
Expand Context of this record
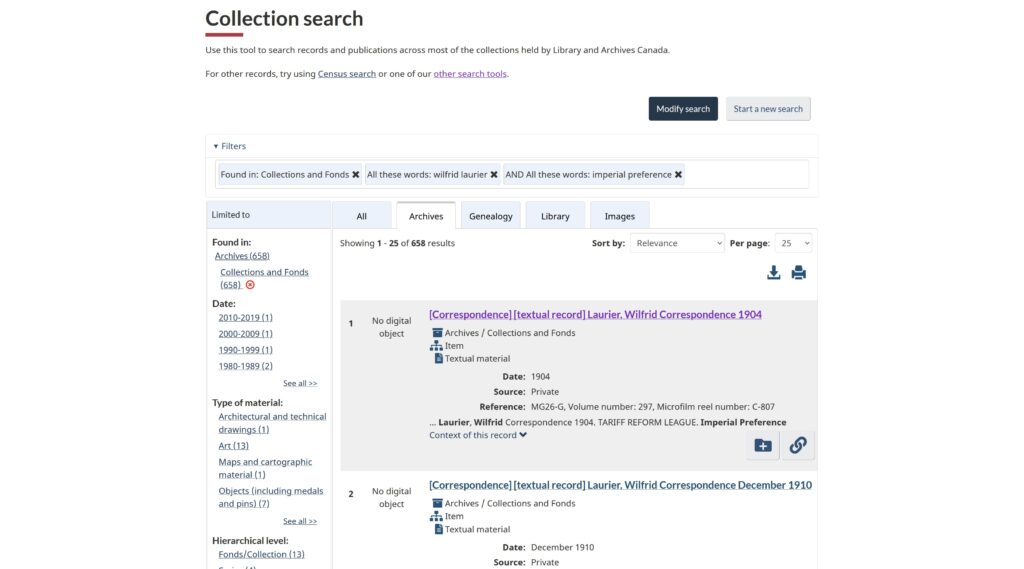(478, 435)
